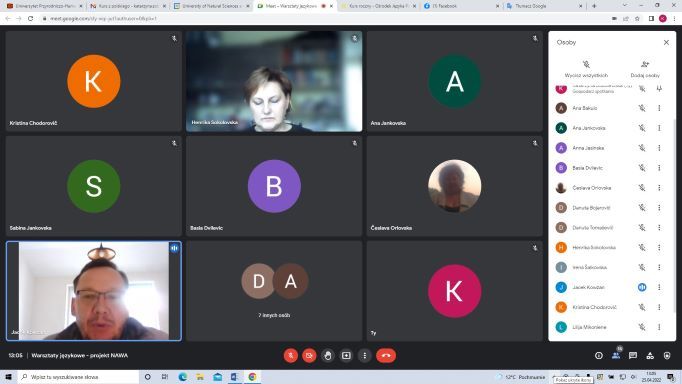Select Česlava Orlovska tile

pyautogui.click(x=455, y=186)
